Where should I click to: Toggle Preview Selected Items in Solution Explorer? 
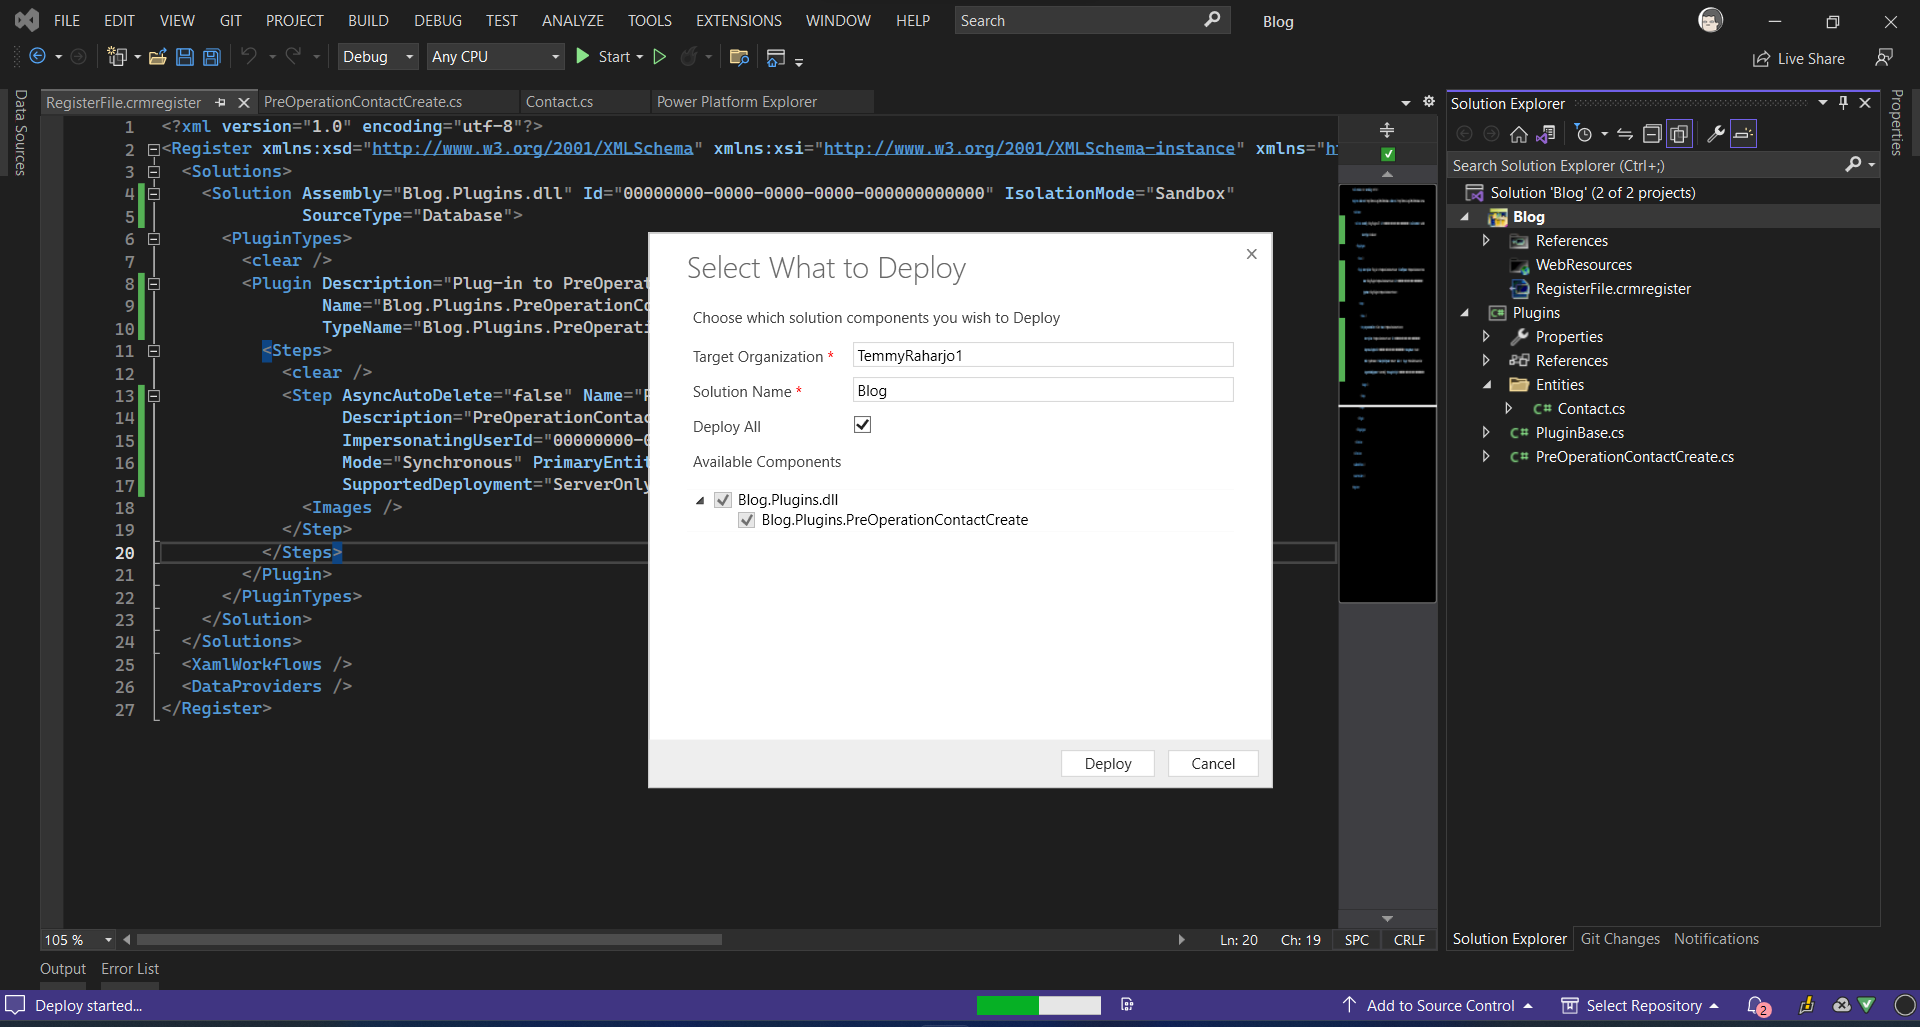pyautogui.click(x=1743, y=134)
